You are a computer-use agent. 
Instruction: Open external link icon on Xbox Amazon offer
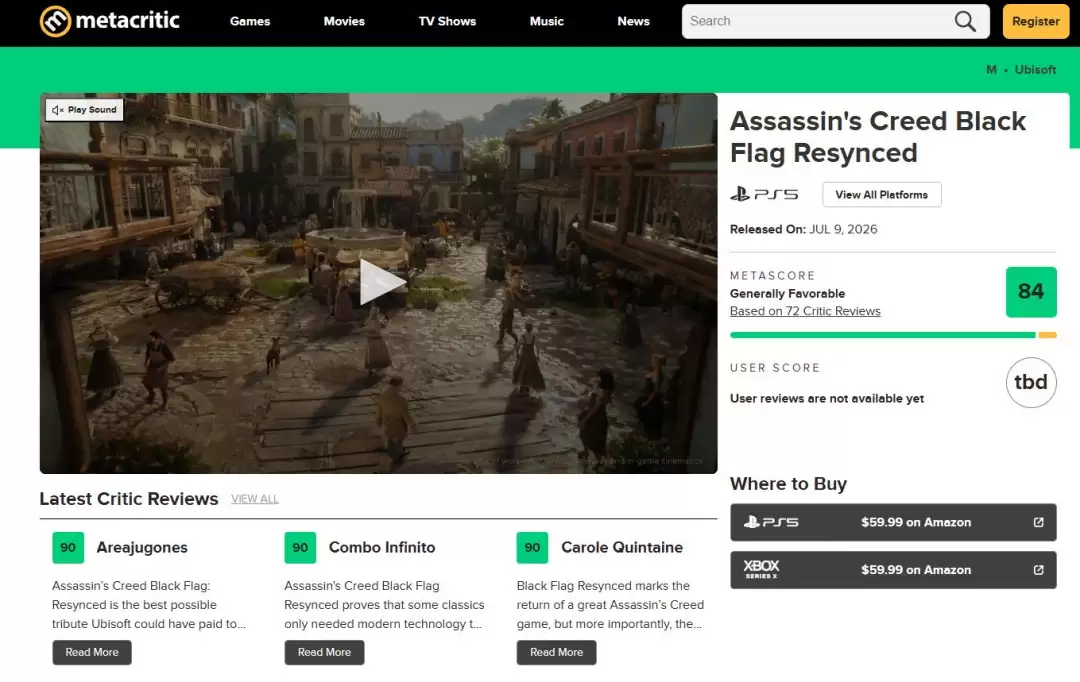coord(1038,570)
